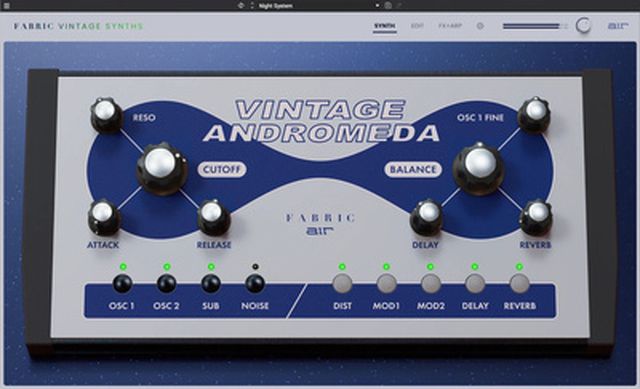Click the RELEASE label

tap(214, 245)
